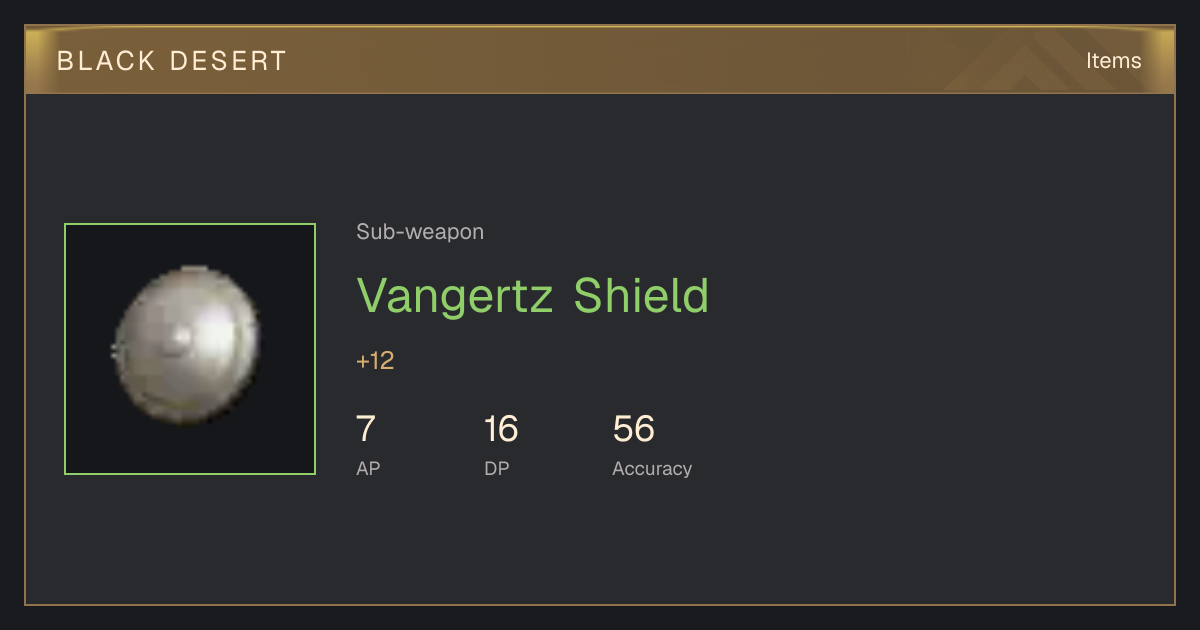Click the AP stat label
The width and height of the screenshot is (1200, 630).
pyautogui.click(x=368, y=468)
